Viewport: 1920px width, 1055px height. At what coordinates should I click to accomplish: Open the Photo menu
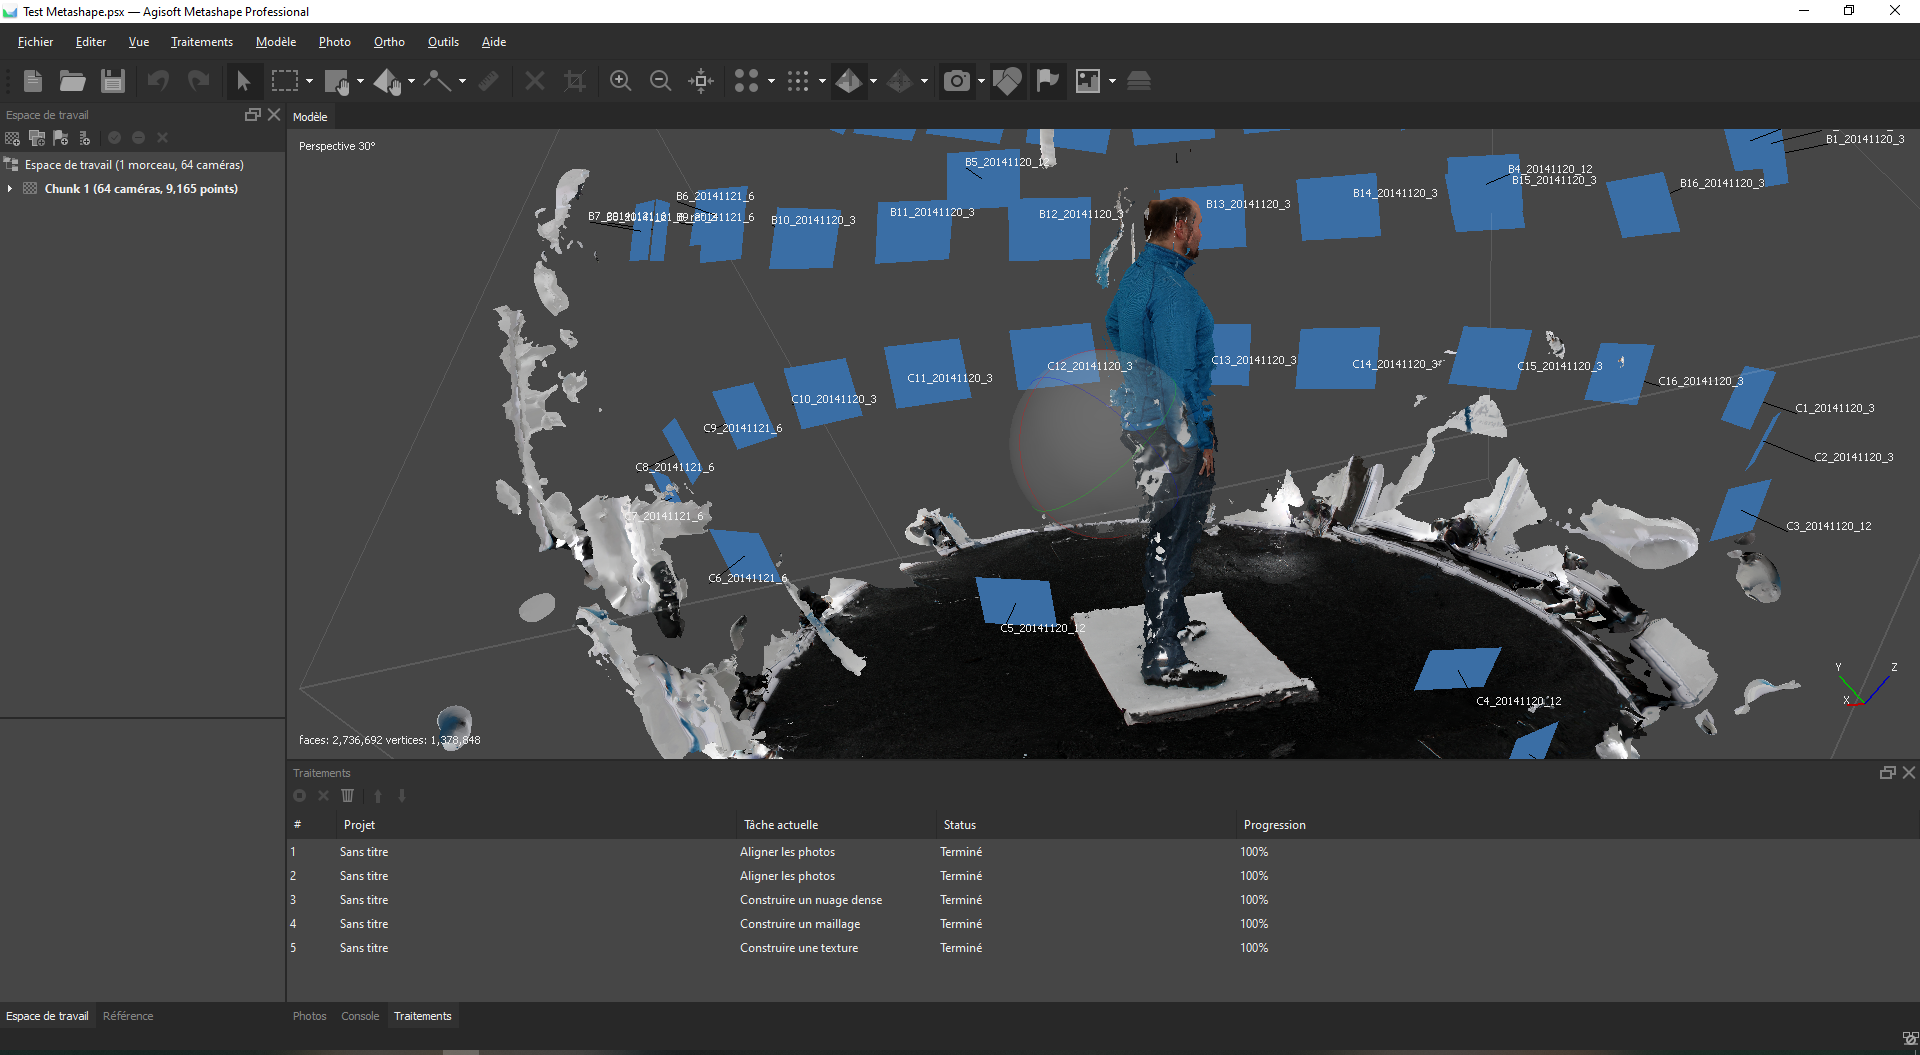pos(335,42)
